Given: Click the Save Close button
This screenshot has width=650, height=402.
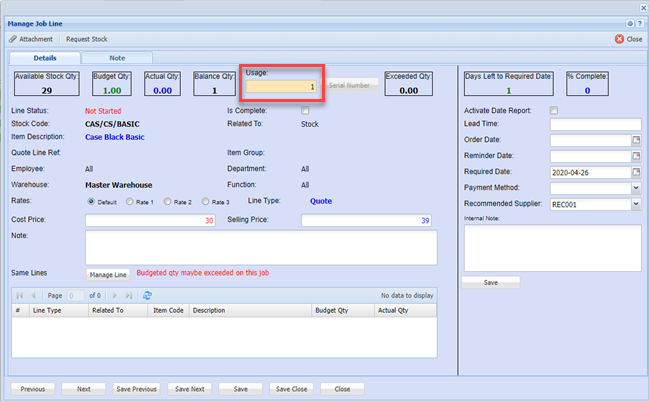Looking at the screenshot, I should pyautogui.click(x=293, y=388).
